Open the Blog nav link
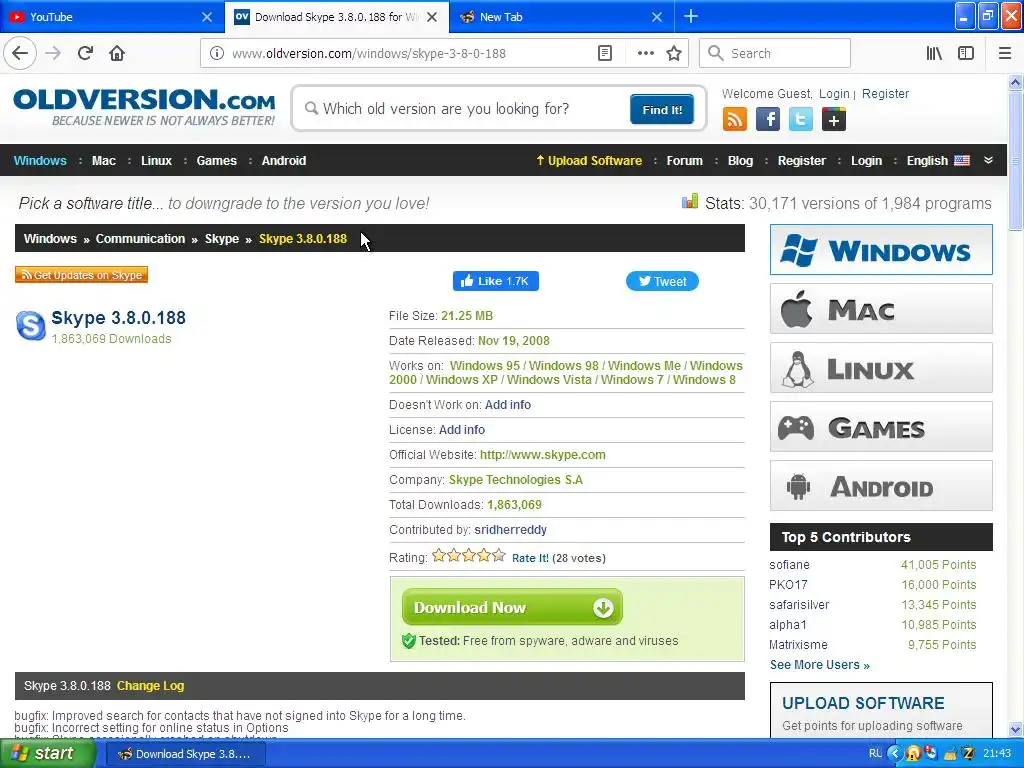 tap(740, 161)
